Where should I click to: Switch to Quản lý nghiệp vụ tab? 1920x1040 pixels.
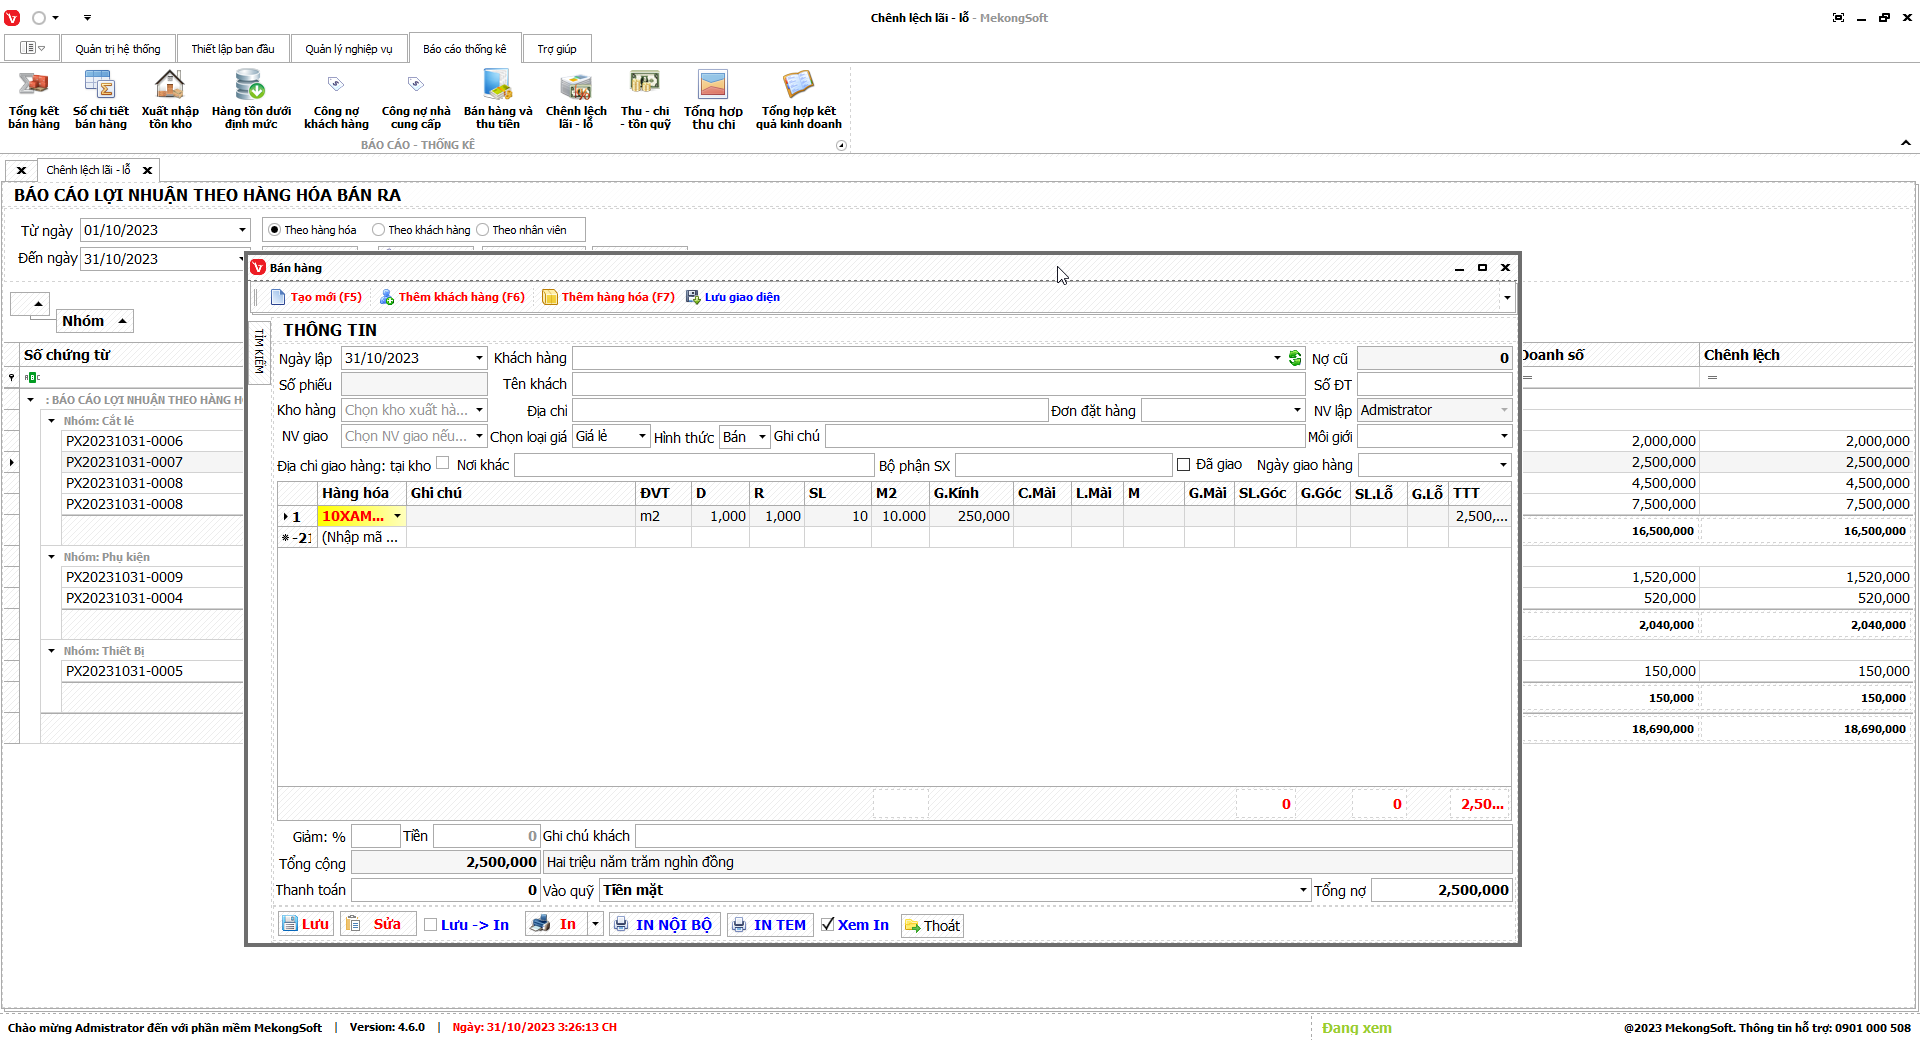(349, 49)
